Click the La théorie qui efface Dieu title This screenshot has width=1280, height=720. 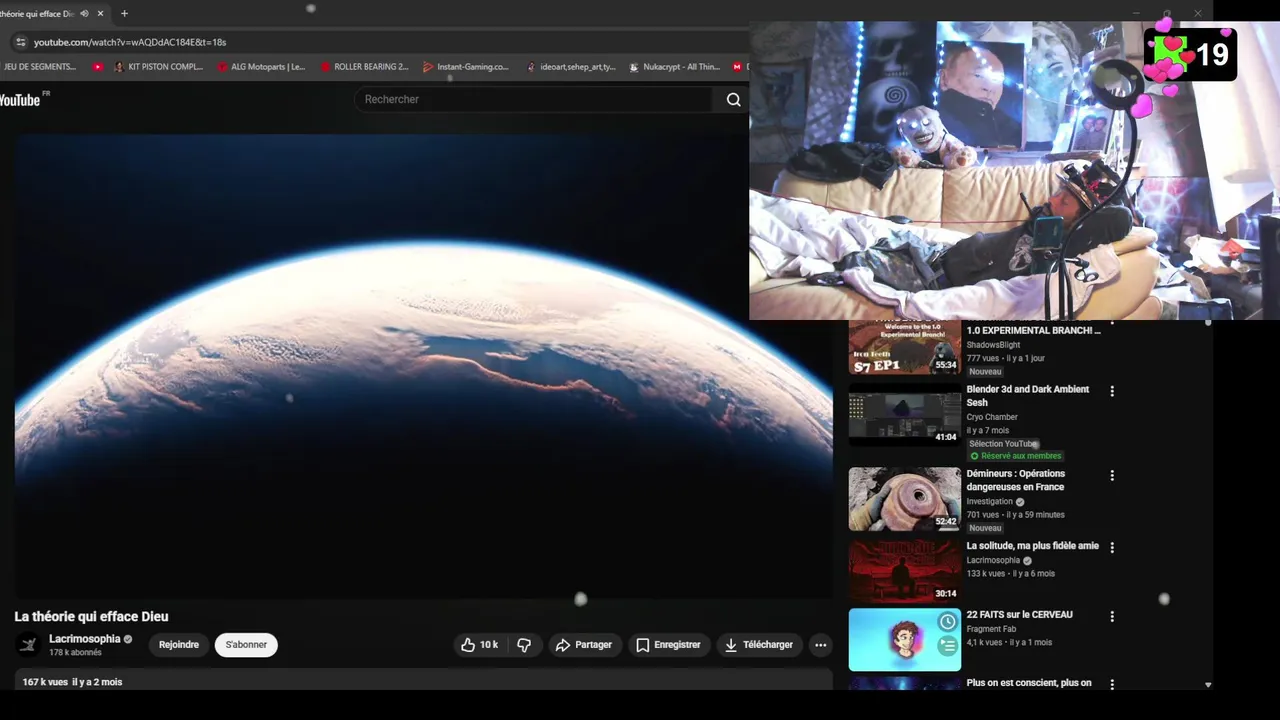(x=91, y=617)
